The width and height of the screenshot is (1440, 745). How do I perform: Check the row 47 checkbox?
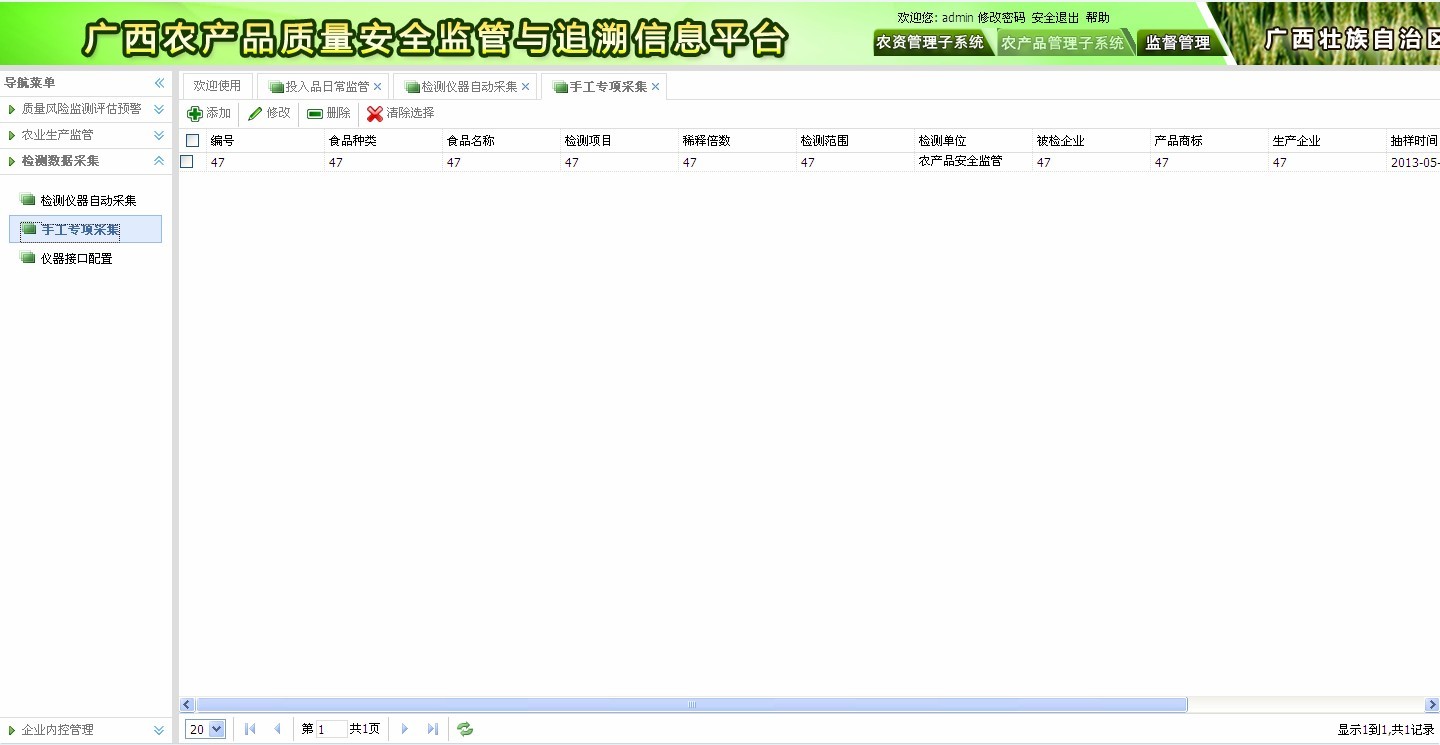(x=187, y=162)
